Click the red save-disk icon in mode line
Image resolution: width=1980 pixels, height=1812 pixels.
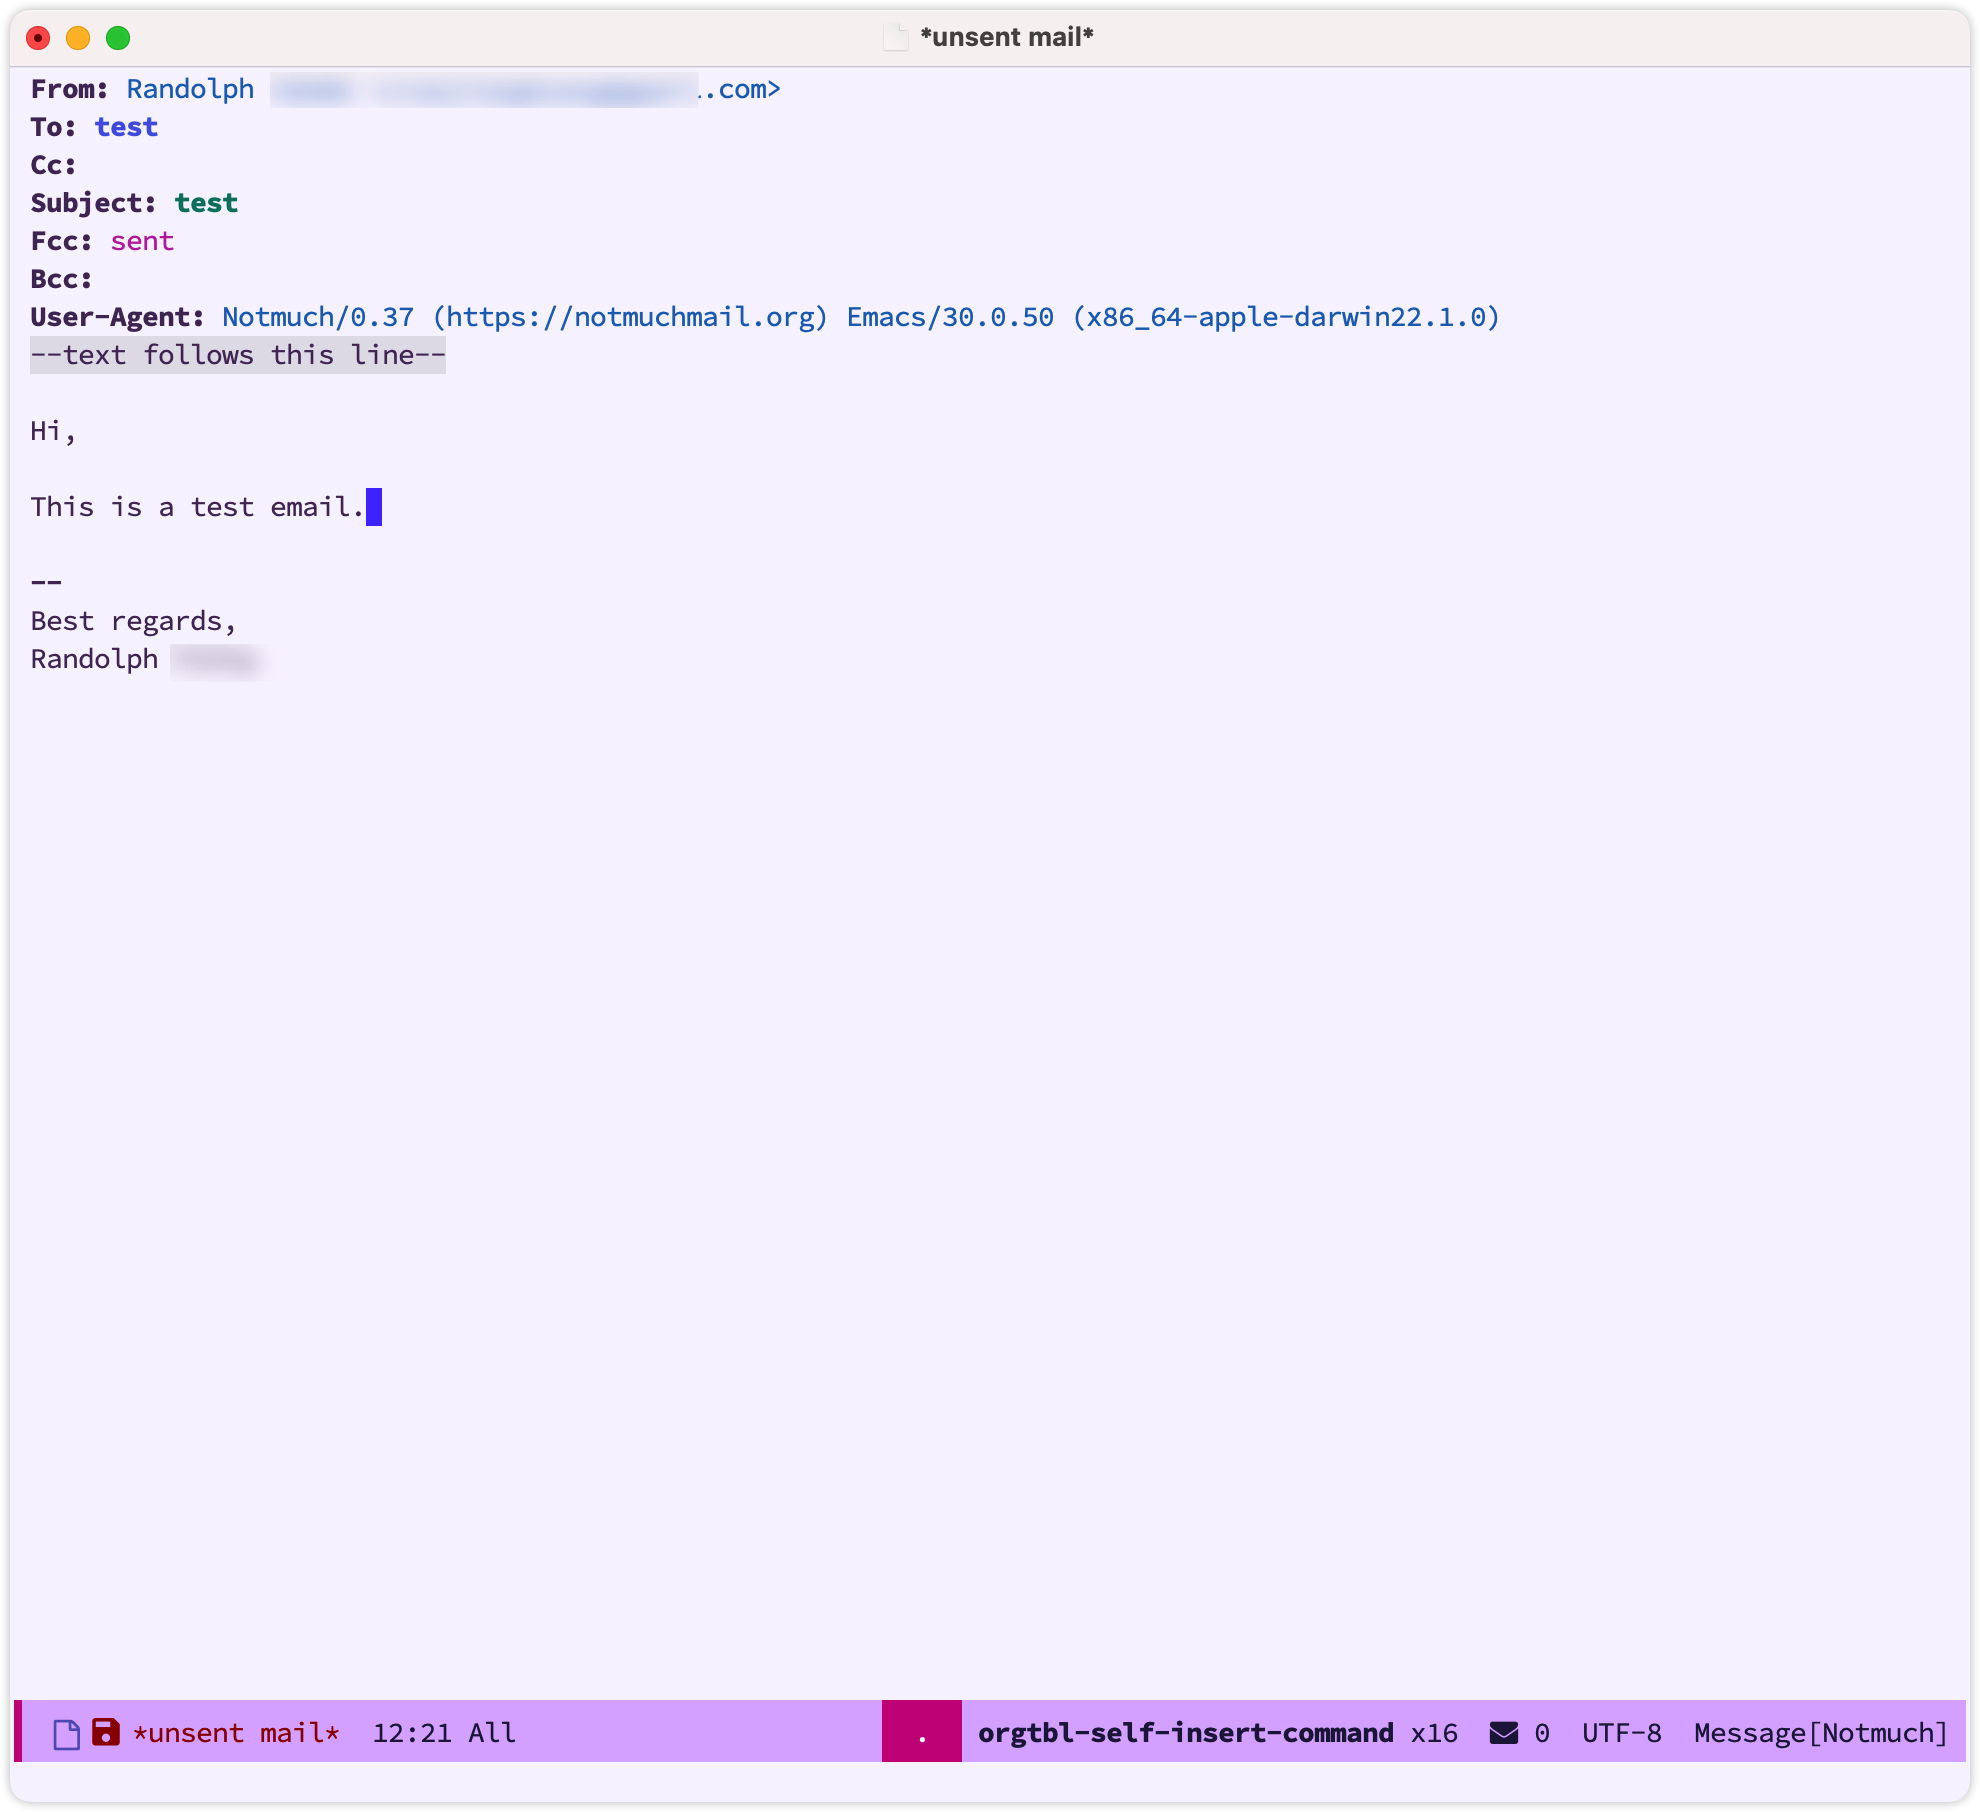click(x=105, y=1732)
